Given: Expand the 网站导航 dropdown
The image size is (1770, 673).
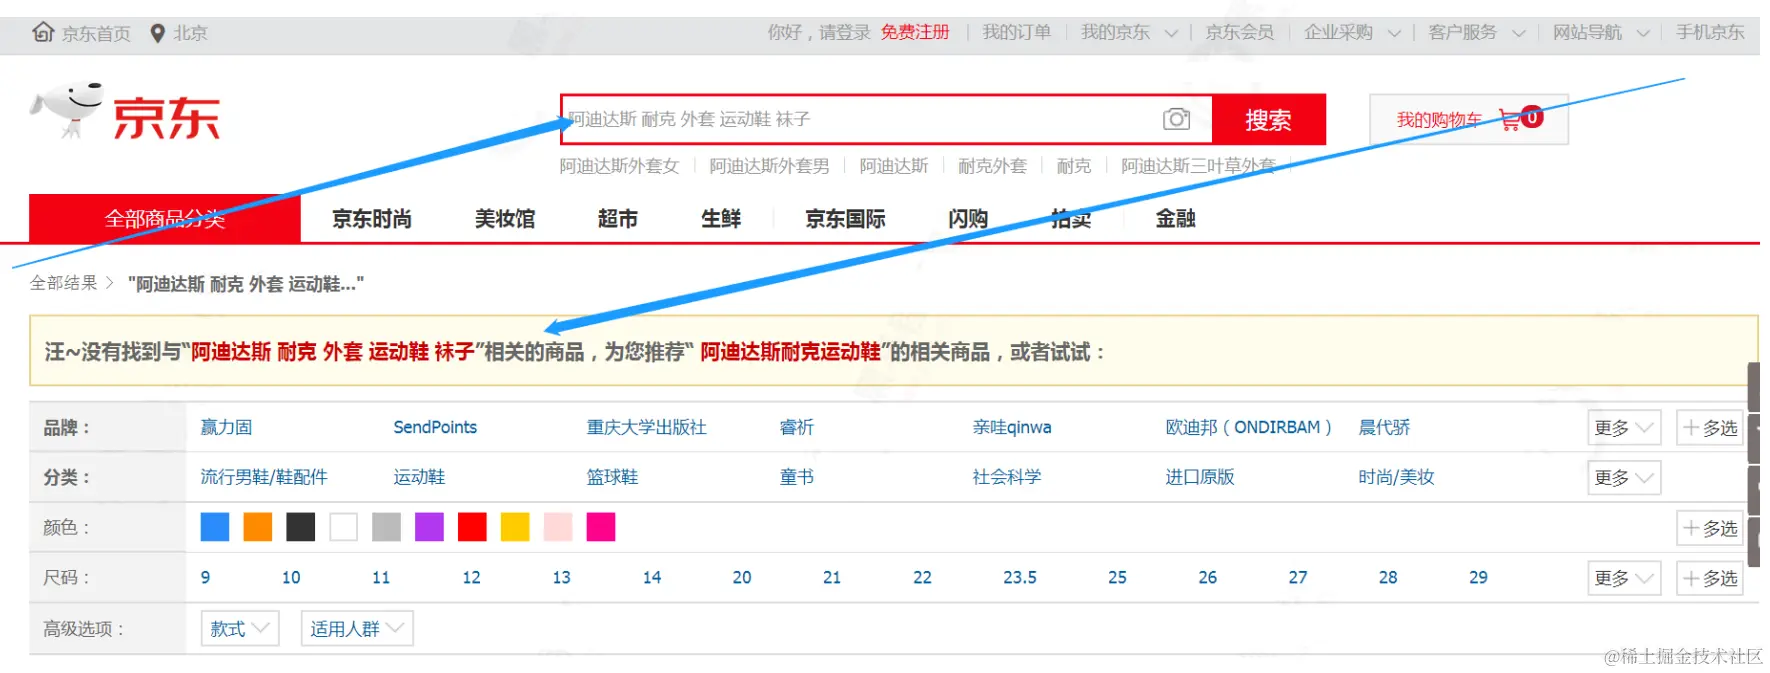Looking at the screenshot, I should click(x=1600, y=32).
